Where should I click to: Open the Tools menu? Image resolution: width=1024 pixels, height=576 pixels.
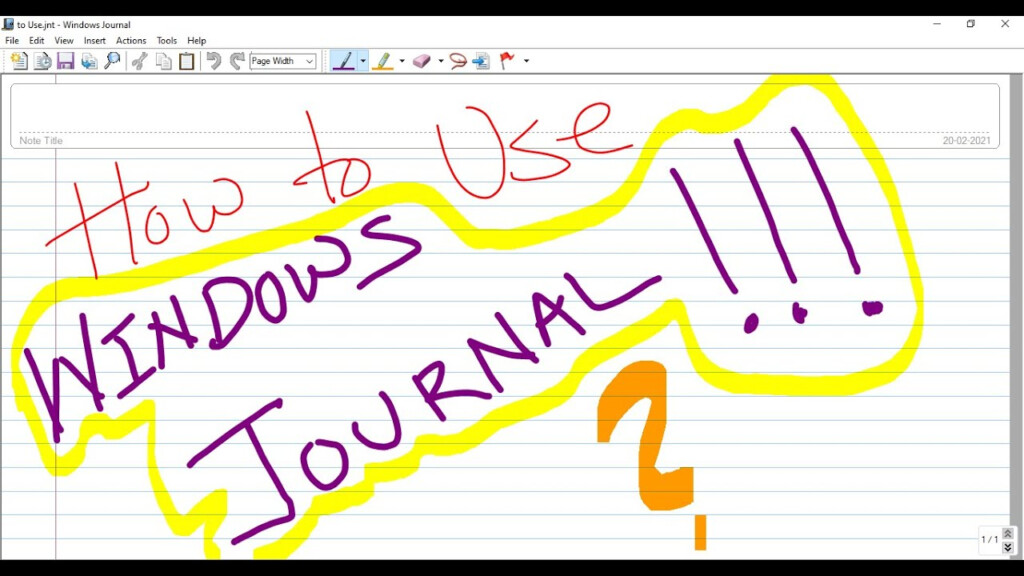tap(167, 40)
